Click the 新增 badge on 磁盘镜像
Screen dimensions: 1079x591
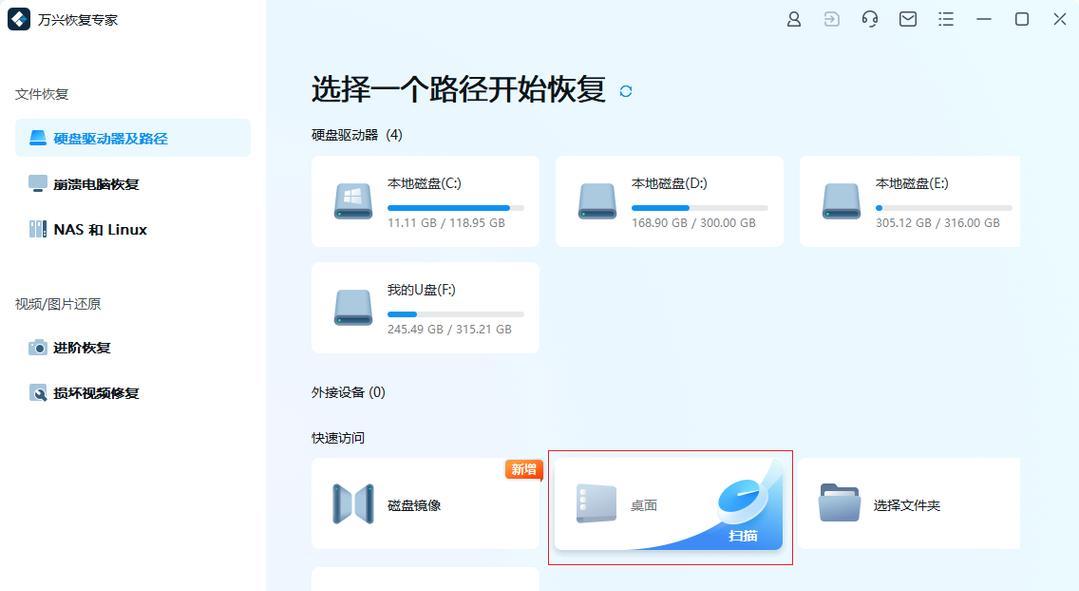click(x=524, y=469)
